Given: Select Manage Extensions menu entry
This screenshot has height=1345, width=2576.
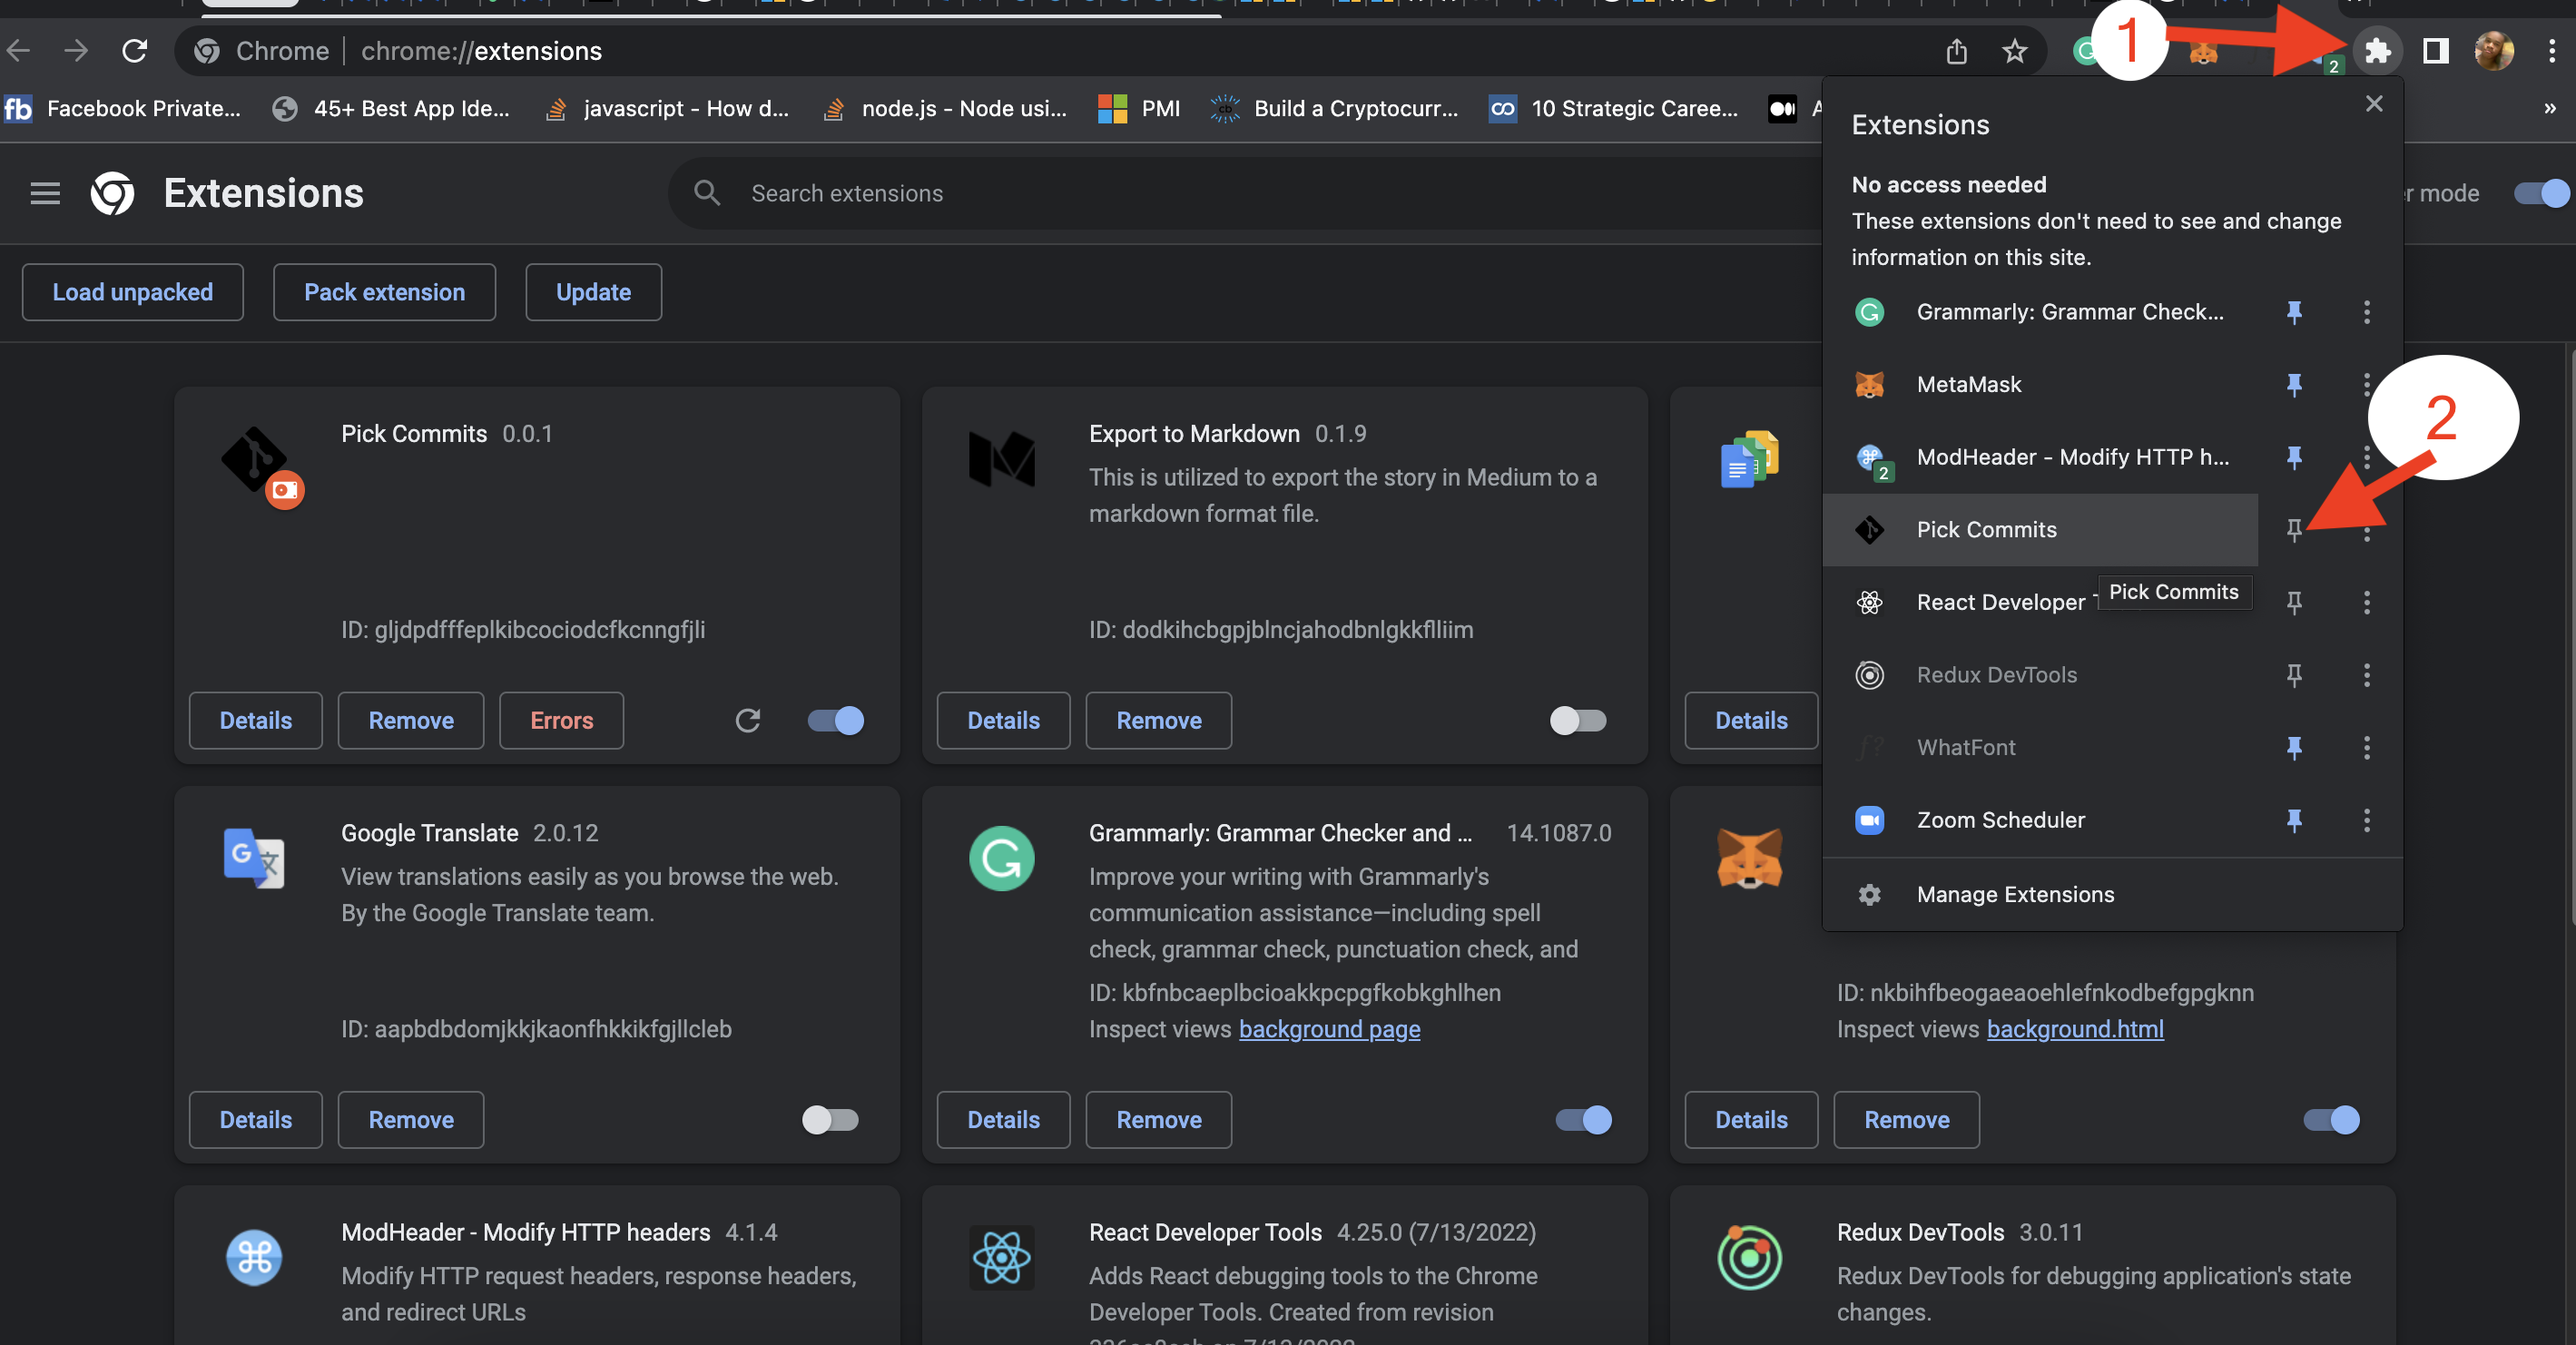Looking at the screenshot, I should point(2014,894).
